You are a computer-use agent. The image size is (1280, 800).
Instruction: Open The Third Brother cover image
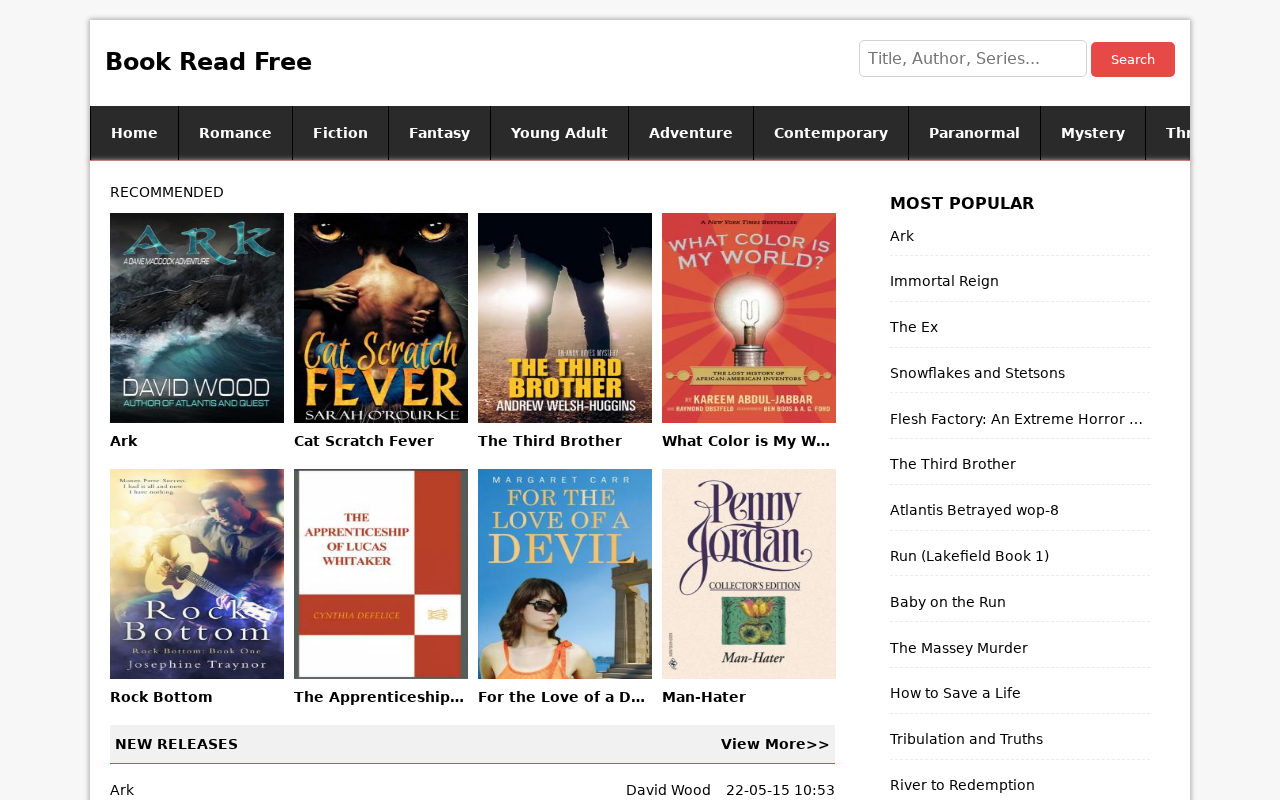565,318
